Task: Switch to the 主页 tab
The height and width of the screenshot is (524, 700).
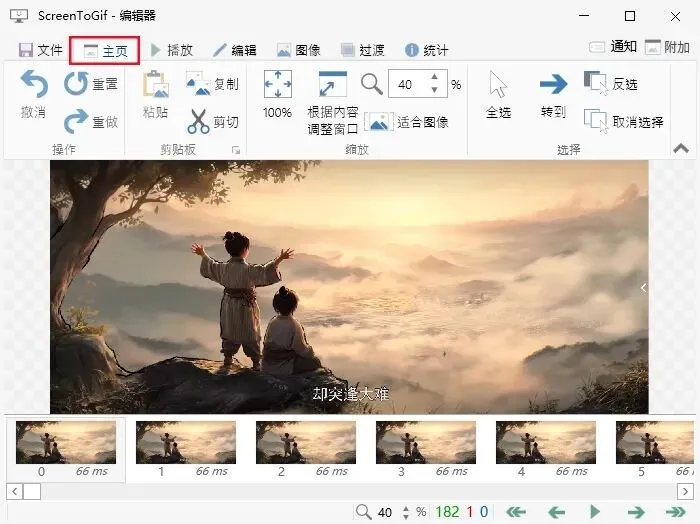Action: pos(105,51)
